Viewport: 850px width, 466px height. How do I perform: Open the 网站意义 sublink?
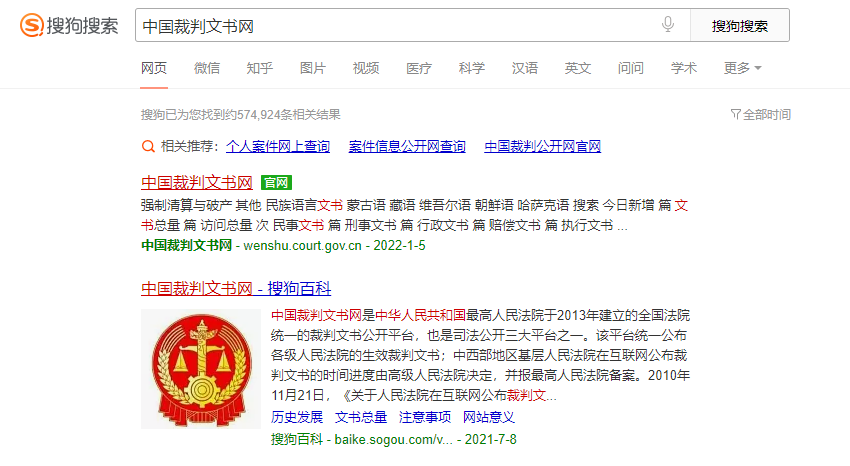[x=488, y=417]
